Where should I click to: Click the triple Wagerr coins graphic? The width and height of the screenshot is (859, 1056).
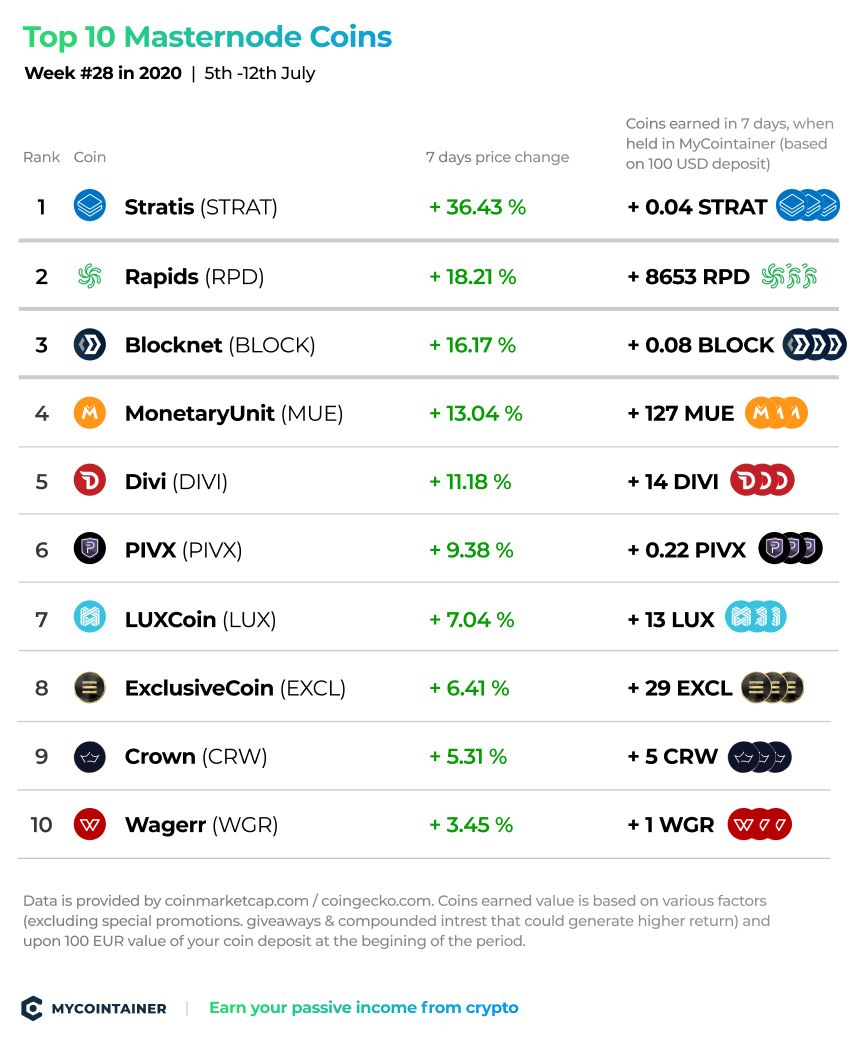(759, 824)
